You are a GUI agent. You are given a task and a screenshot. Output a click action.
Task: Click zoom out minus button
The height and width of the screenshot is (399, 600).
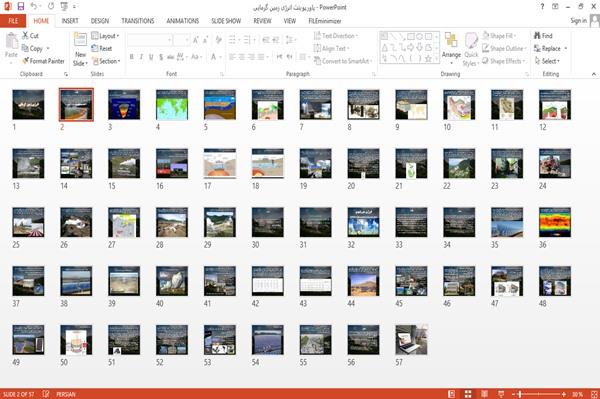[x=514, y=394]
